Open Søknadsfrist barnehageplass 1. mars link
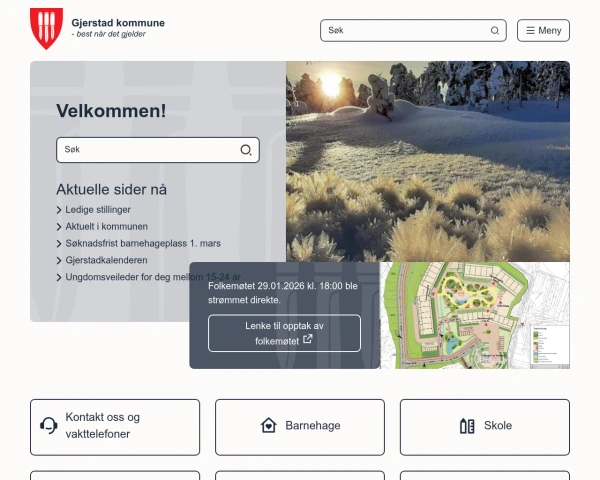The height and width of the screenshot is (480, 600). click(143, 243)
